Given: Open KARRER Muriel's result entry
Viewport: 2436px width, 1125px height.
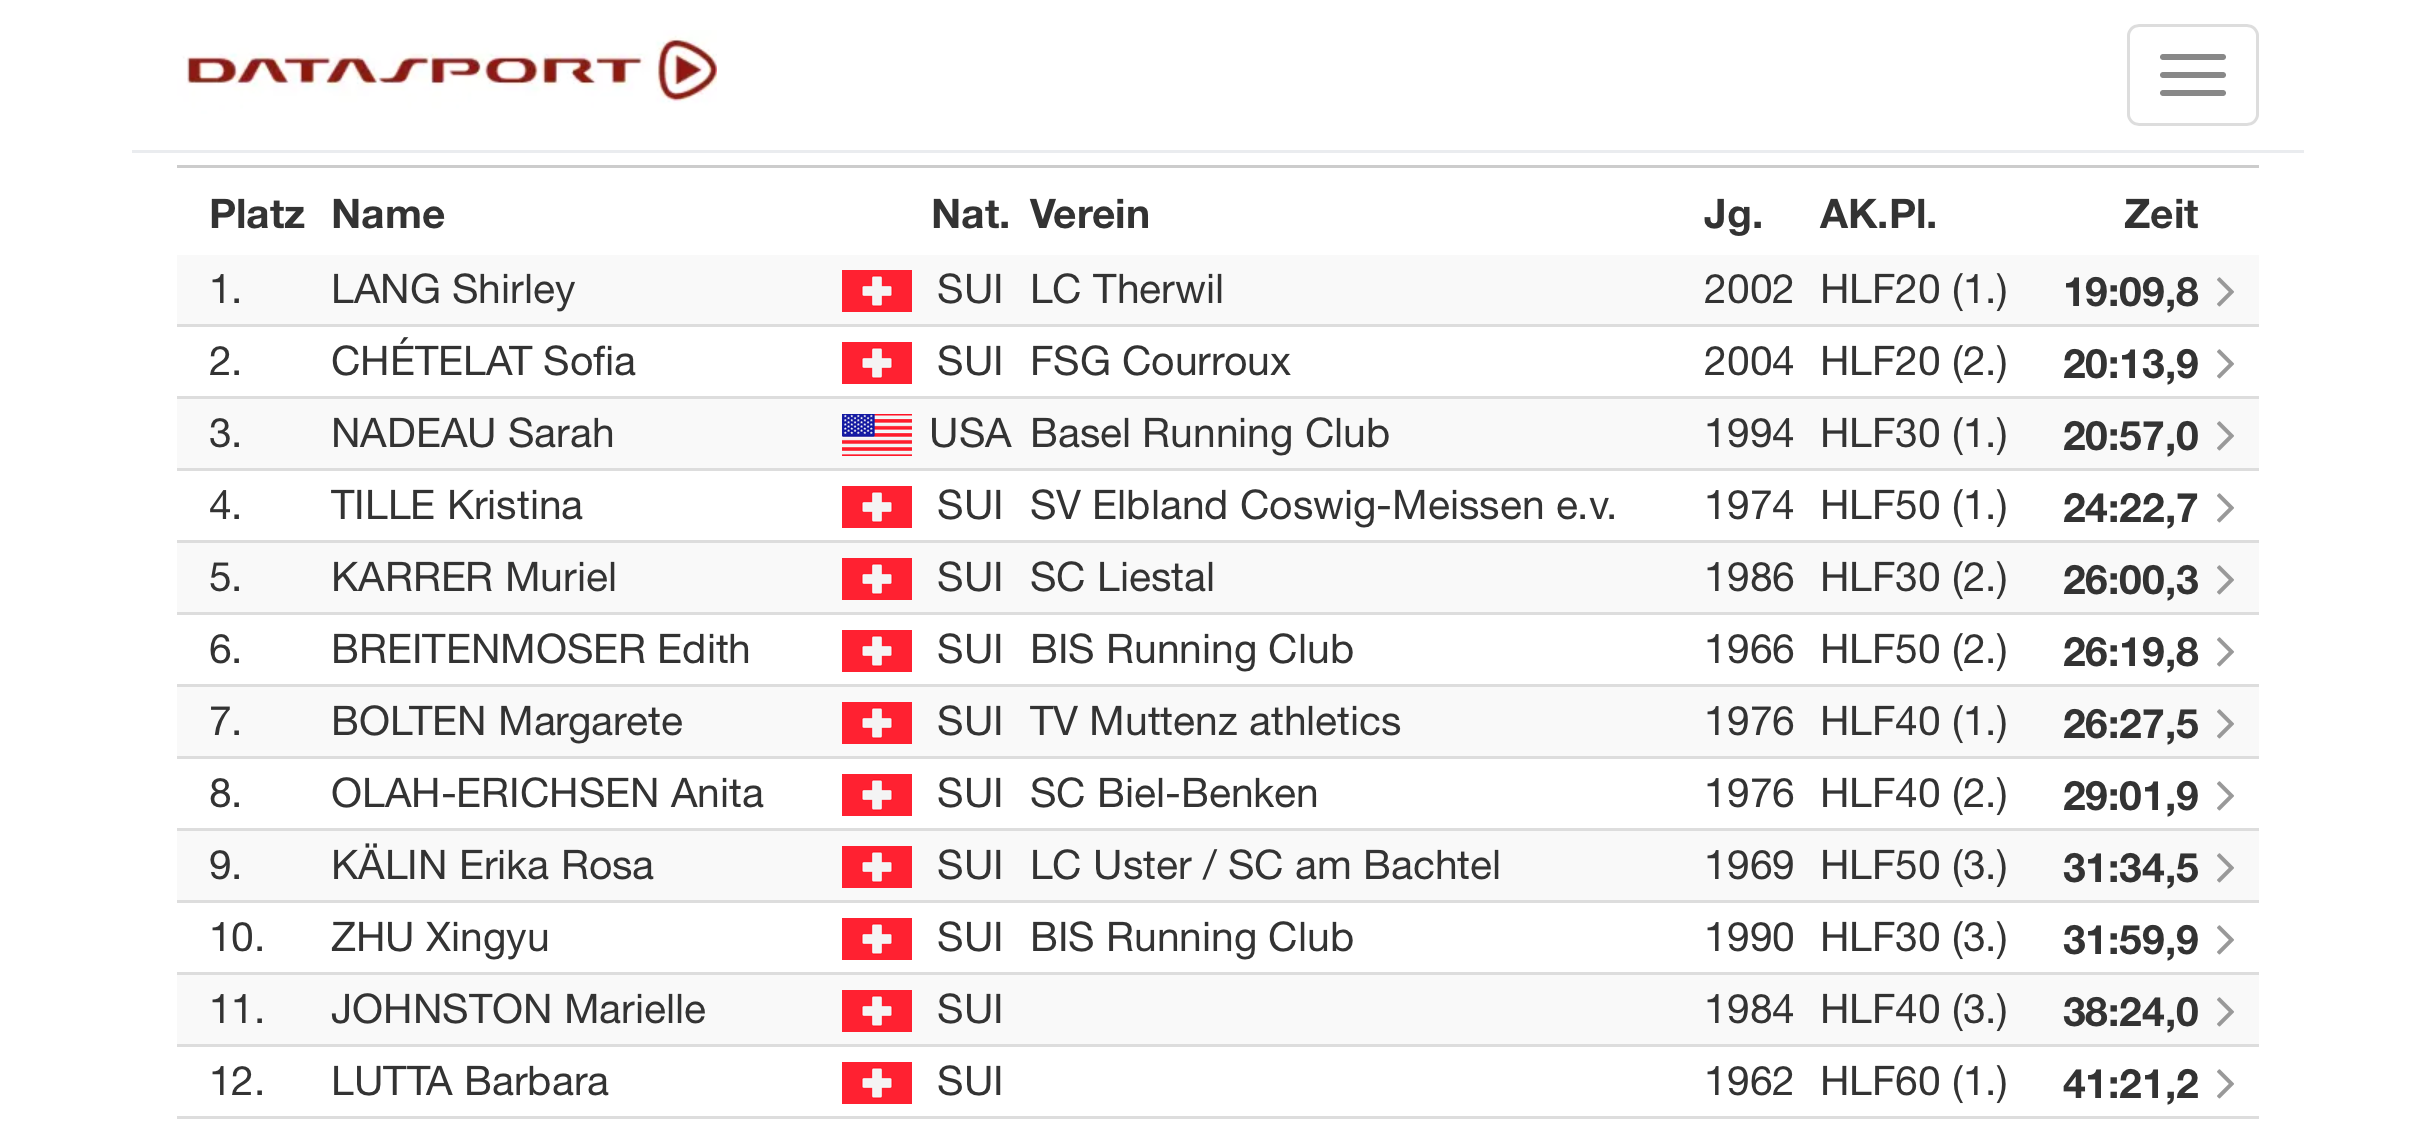Looking at the screenshot, I should (1218, 578).
